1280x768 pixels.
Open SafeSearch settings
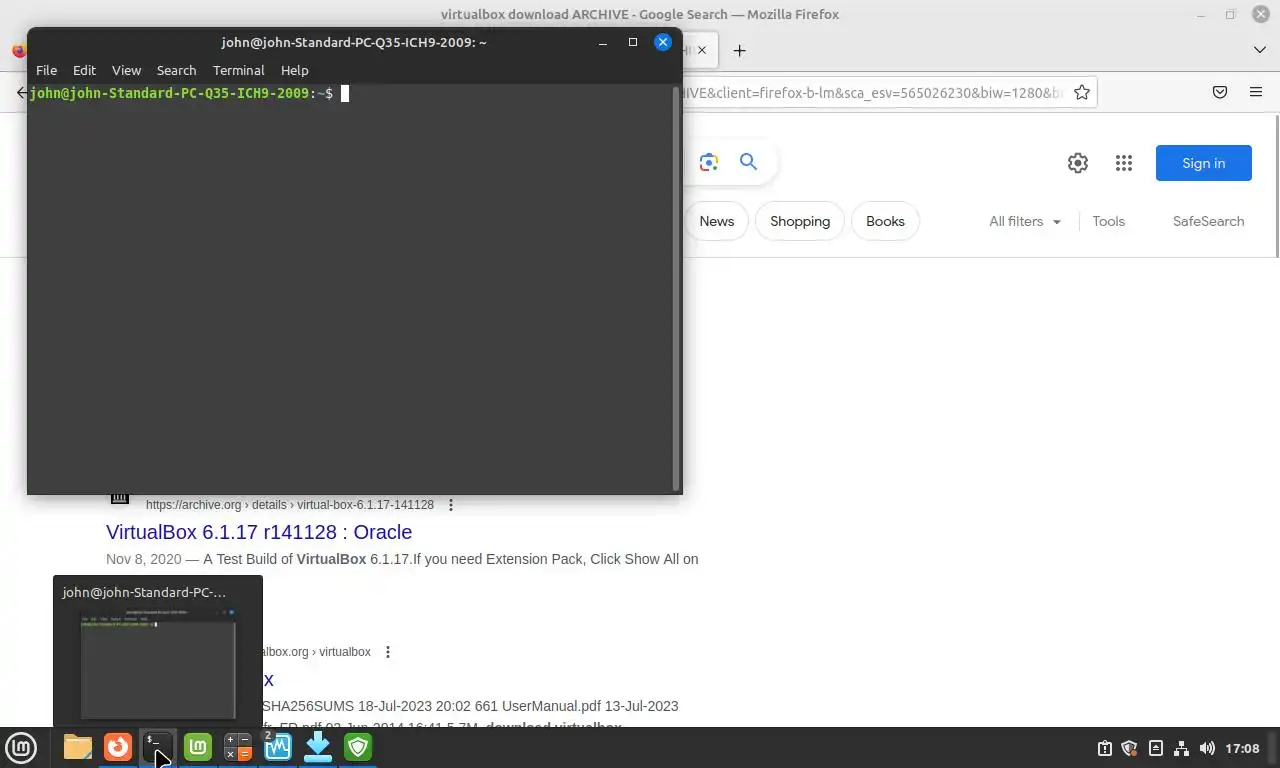(x=1208, y=221)
